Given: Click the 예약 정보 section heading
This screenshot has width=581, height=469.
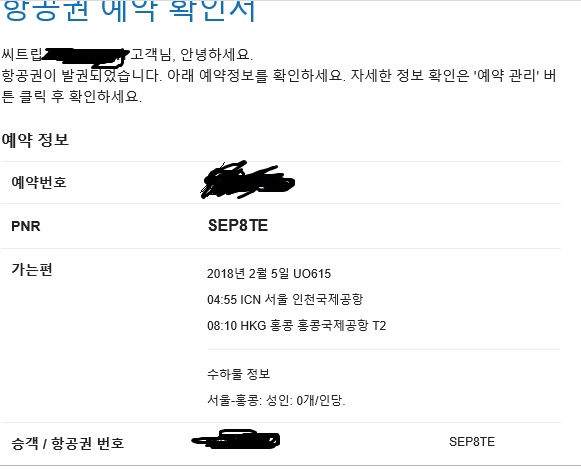Looking at the screenshot, I should pyautogui.click(x=35, y=140).
